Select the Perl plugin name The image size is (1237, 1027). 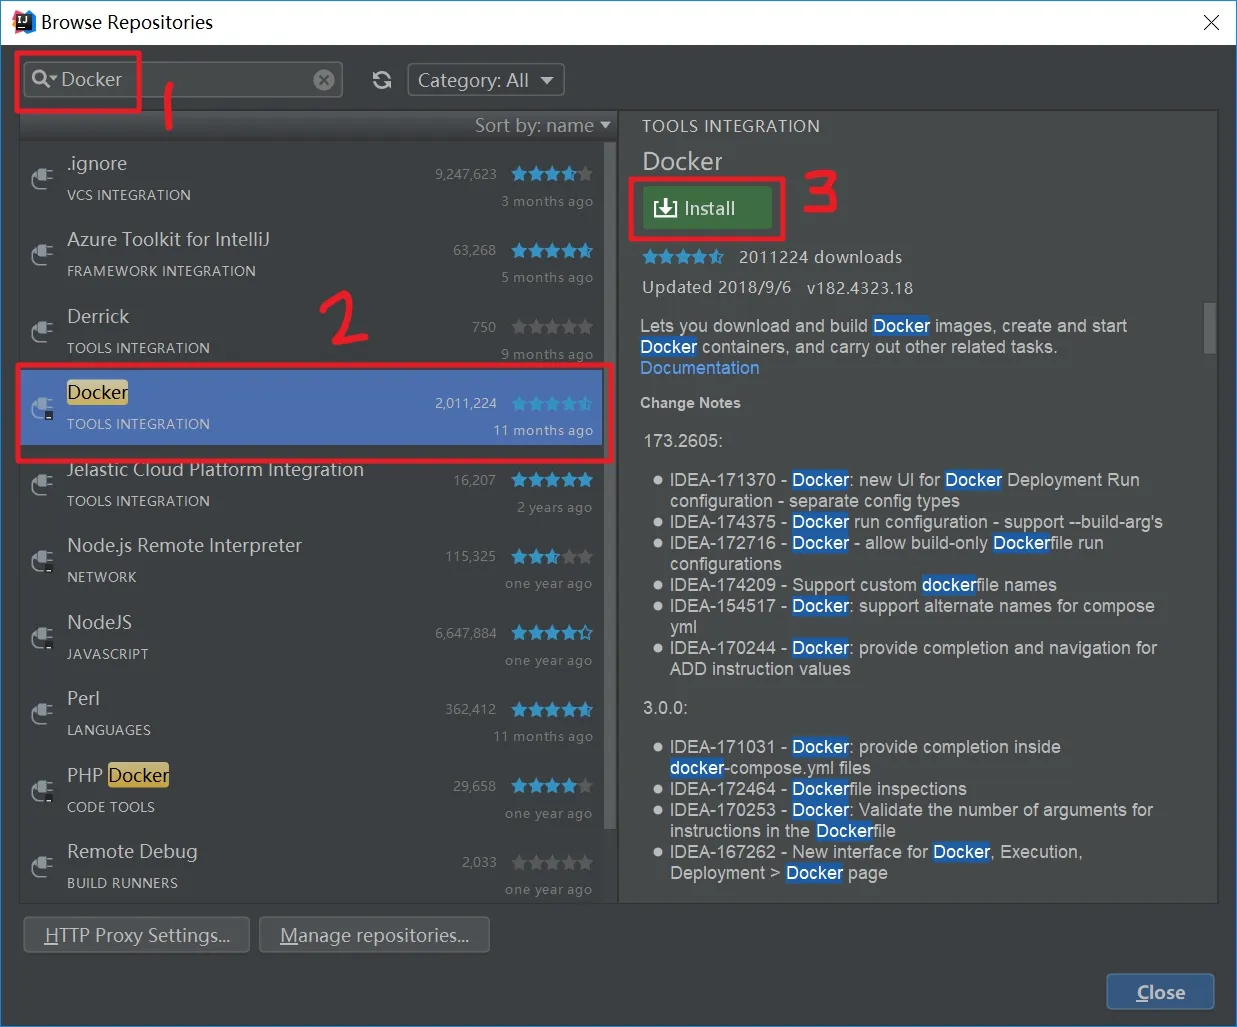point(83,698)
